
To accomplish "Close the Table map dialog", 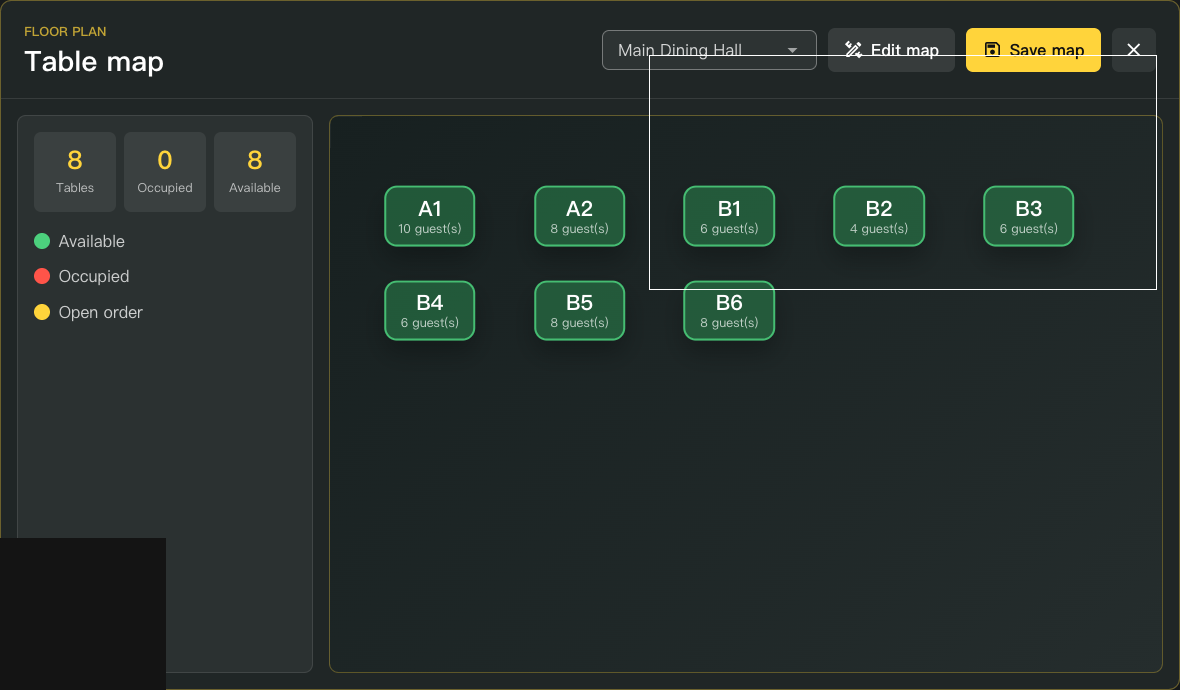I will (x=1133, y=50).
